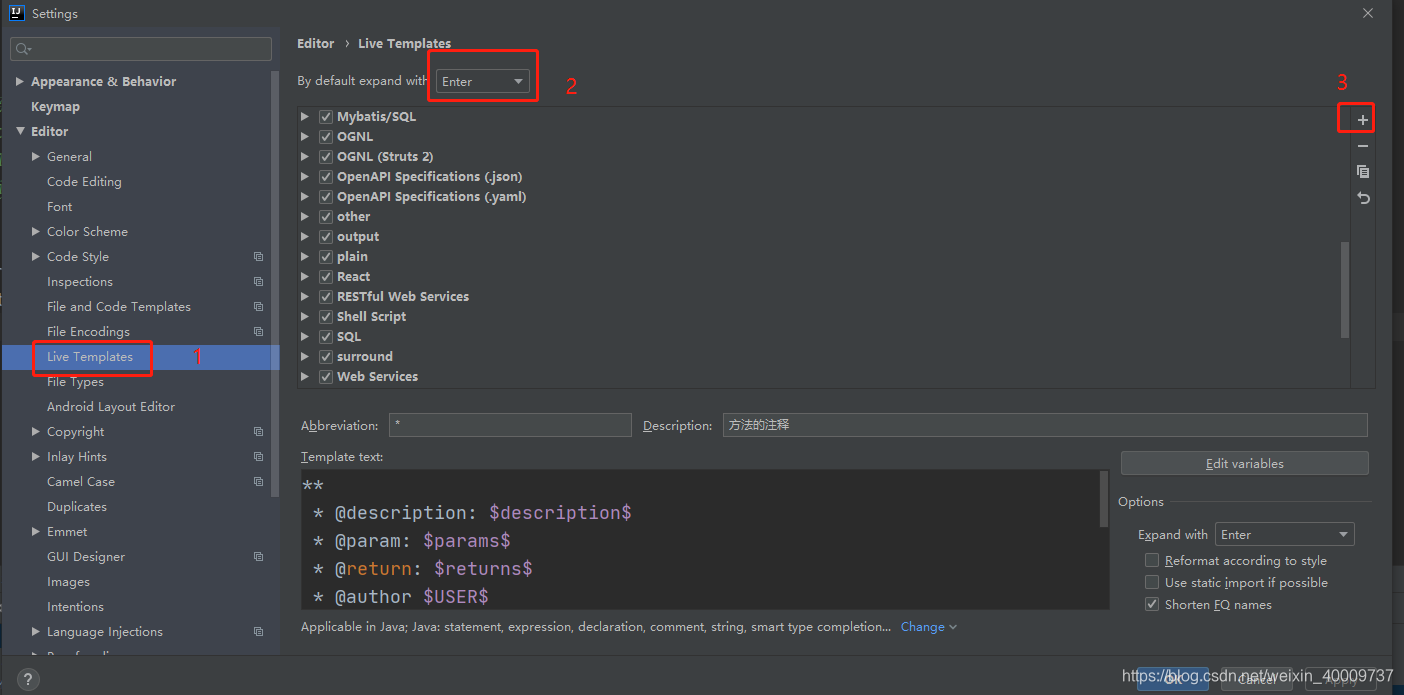
Task: Click the Edit variables button
Action: click(1244, 463)
